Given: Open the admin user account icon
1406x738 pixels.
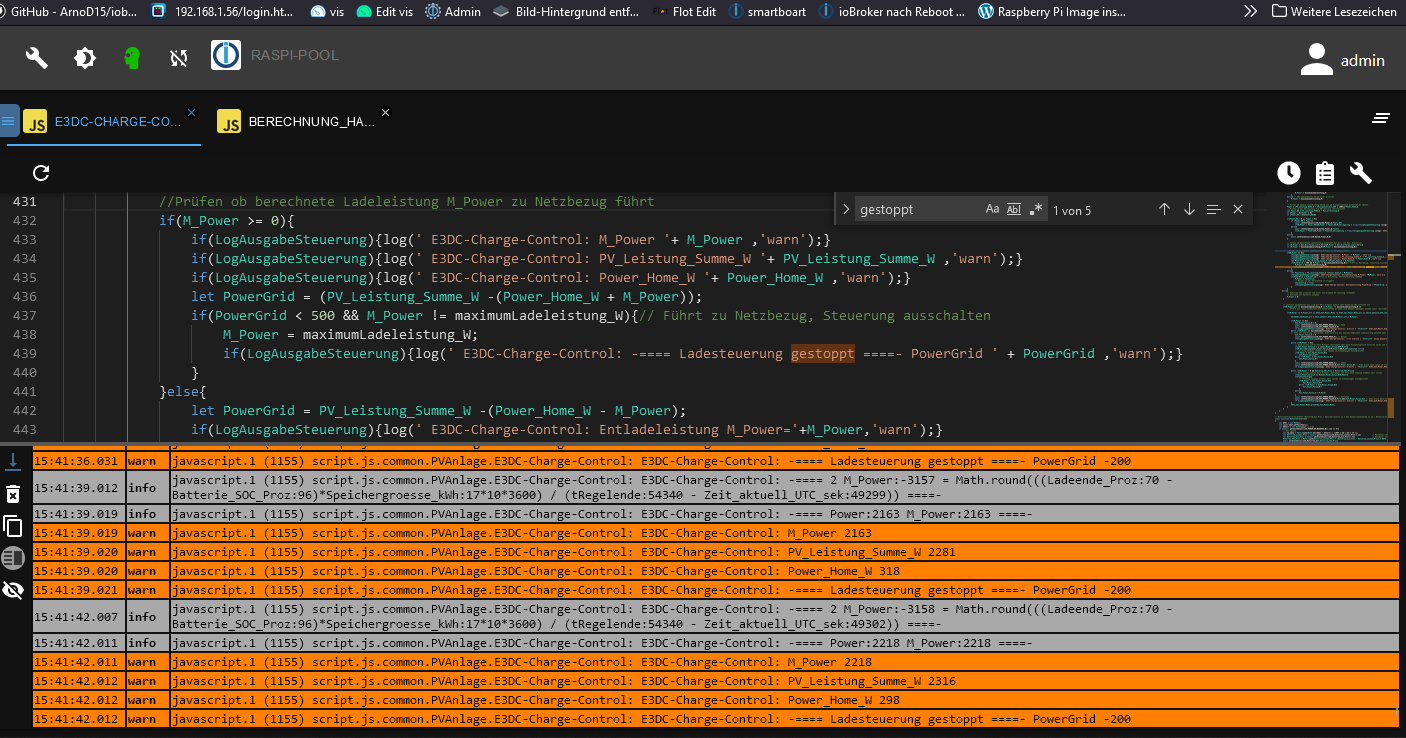Looking at the screenshot, I should pos(1317,60).
